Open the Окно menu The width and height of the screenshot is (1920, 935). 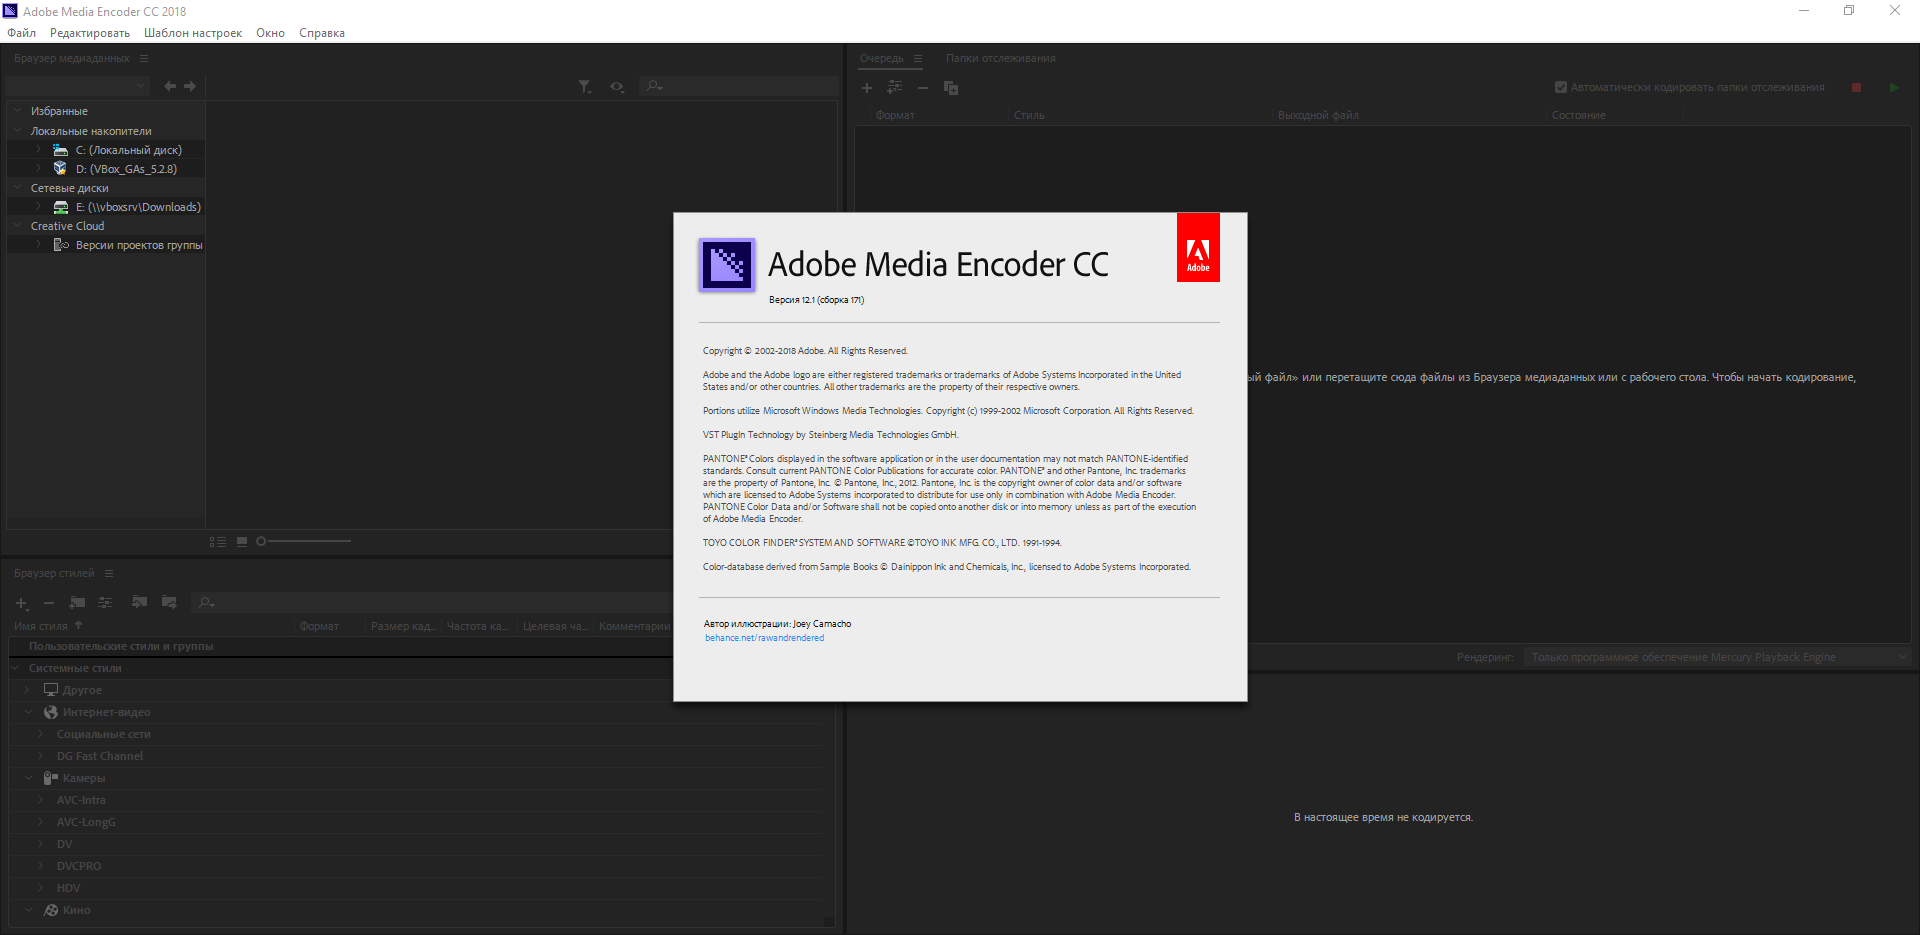(270, 33)
